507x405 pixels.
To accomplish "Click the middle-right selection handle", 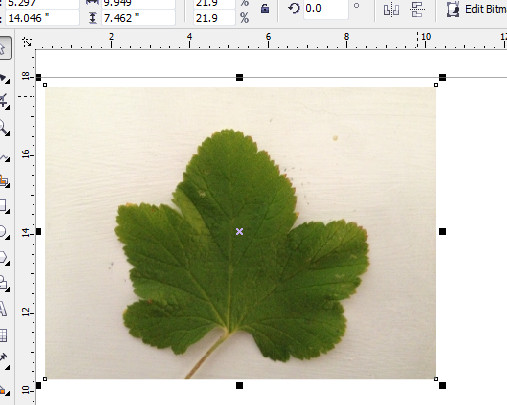I will click(x=442, y=231).
